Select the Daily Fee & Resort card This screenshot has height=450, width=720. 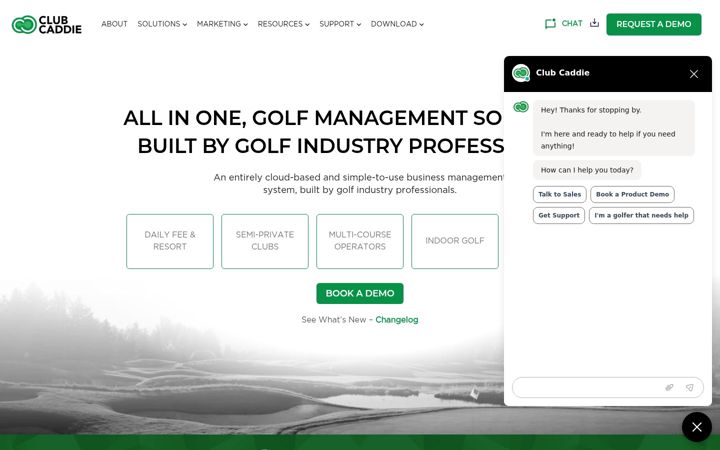point(170,241)
